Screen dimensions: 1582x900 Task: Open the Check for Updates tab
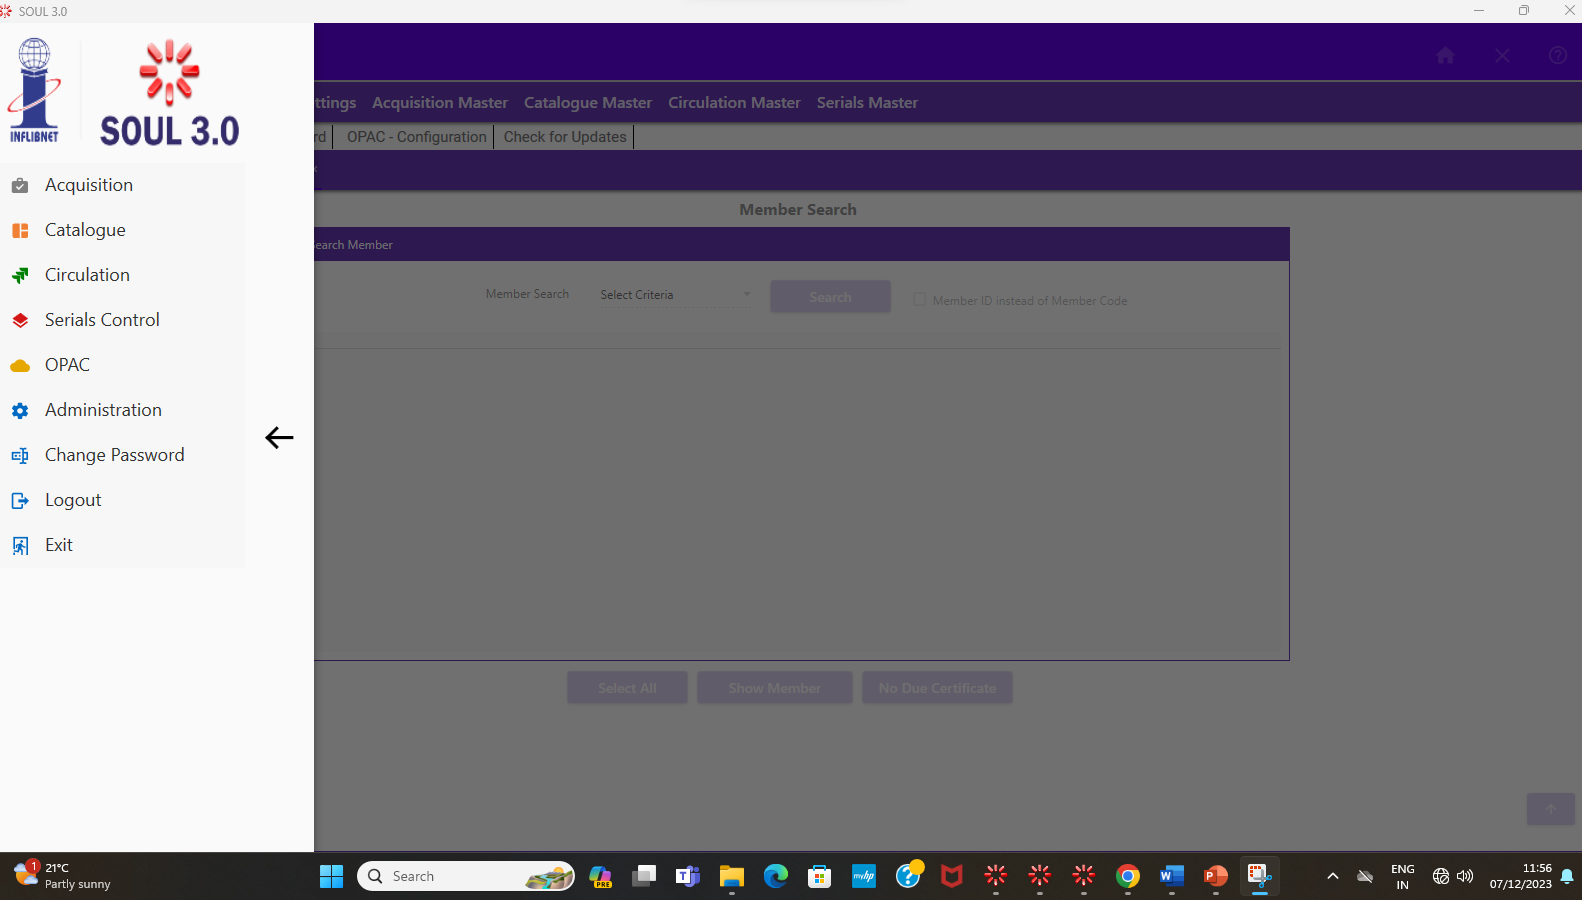click(565, 137)
